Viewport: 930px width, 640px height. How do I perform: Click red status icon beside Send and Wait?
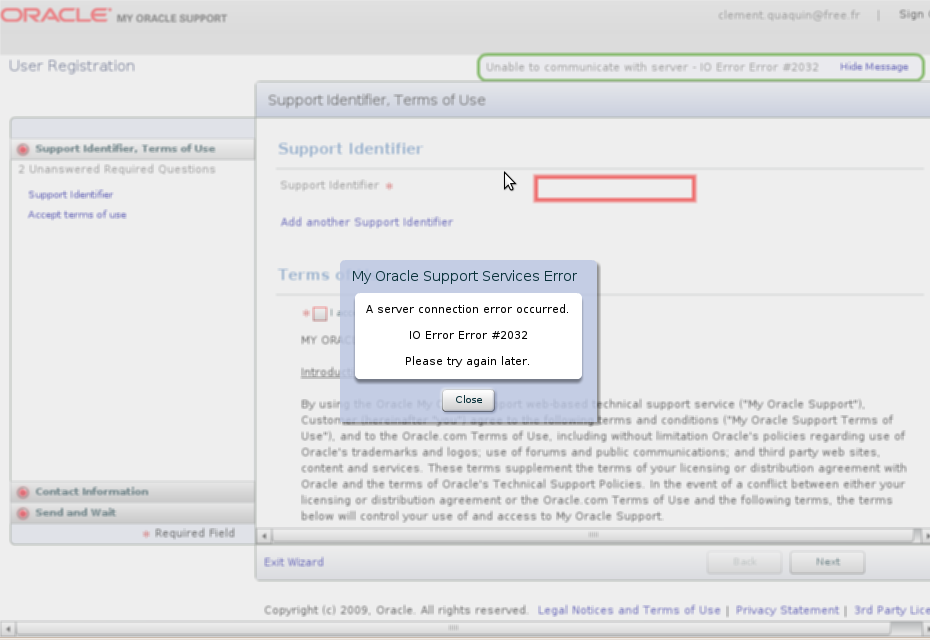pyautogui.click(x=23, y=513)
